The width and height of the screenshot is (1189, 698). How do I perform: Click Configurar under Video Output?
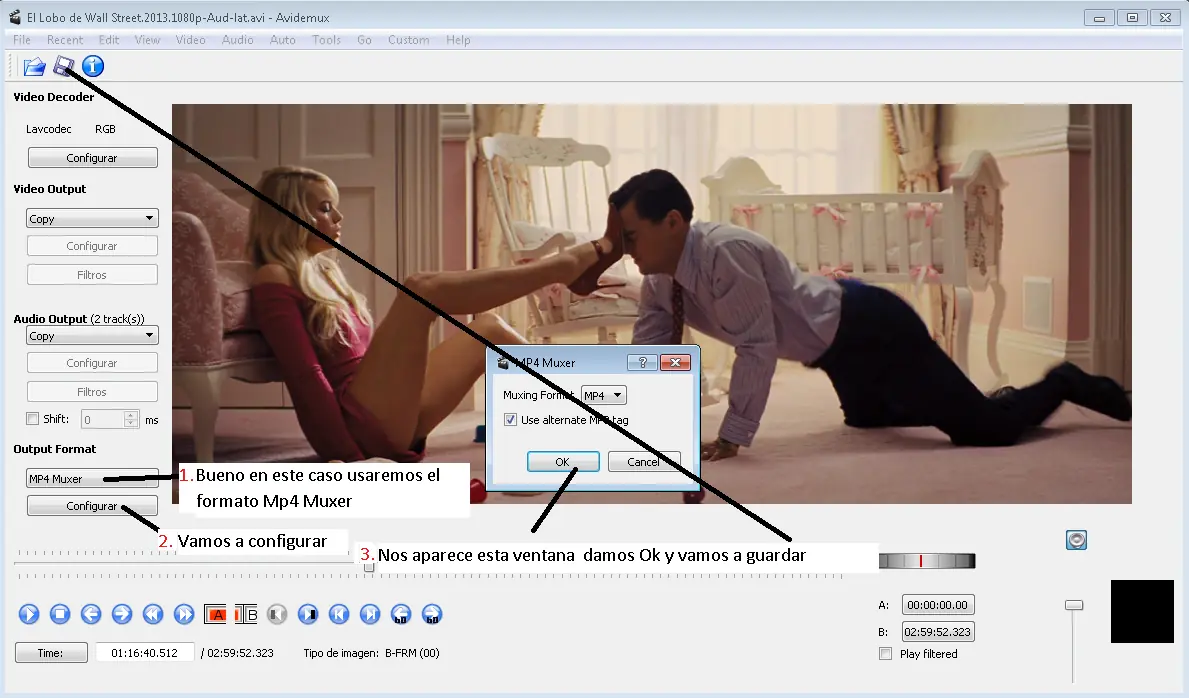point(93,246)
